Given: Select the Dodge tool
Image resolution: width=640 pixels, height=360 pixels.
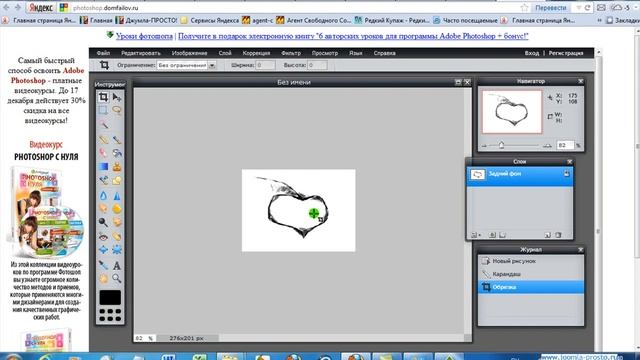Looking at the screenshot, I should coord(103,222).
